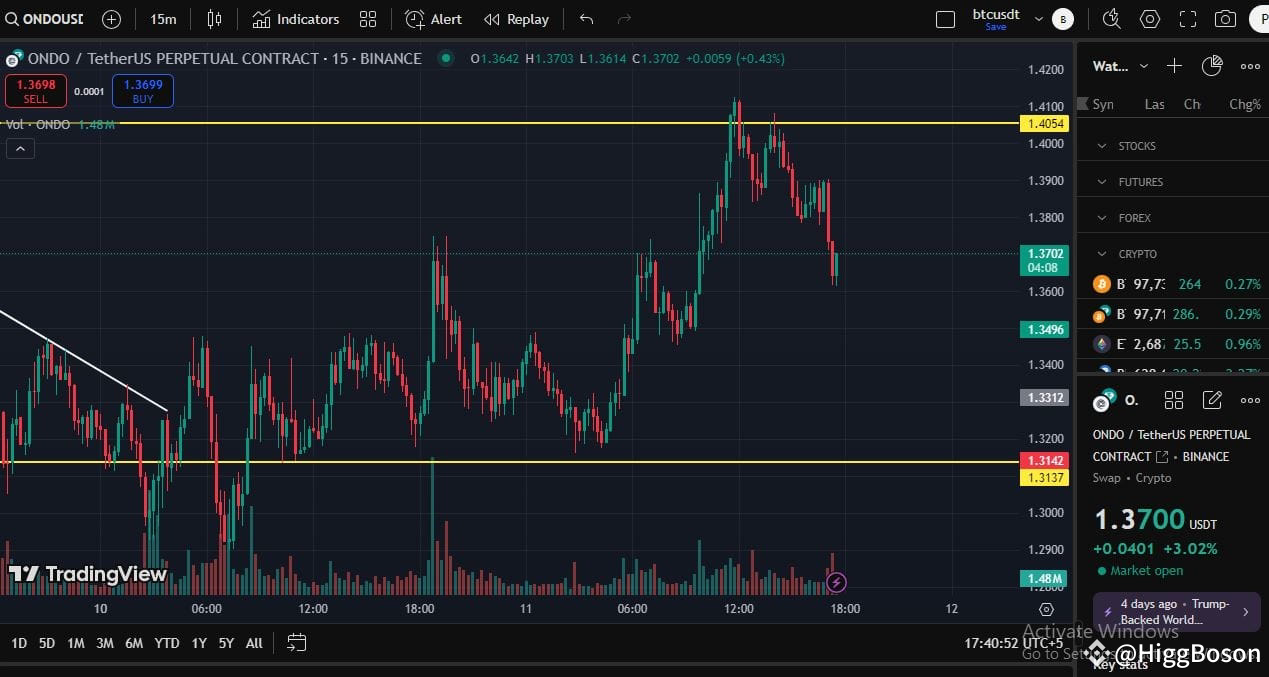Switch to the 5D timeframe tab
The height and width of the screenshot is (677, 1269).
click(46, 643)
